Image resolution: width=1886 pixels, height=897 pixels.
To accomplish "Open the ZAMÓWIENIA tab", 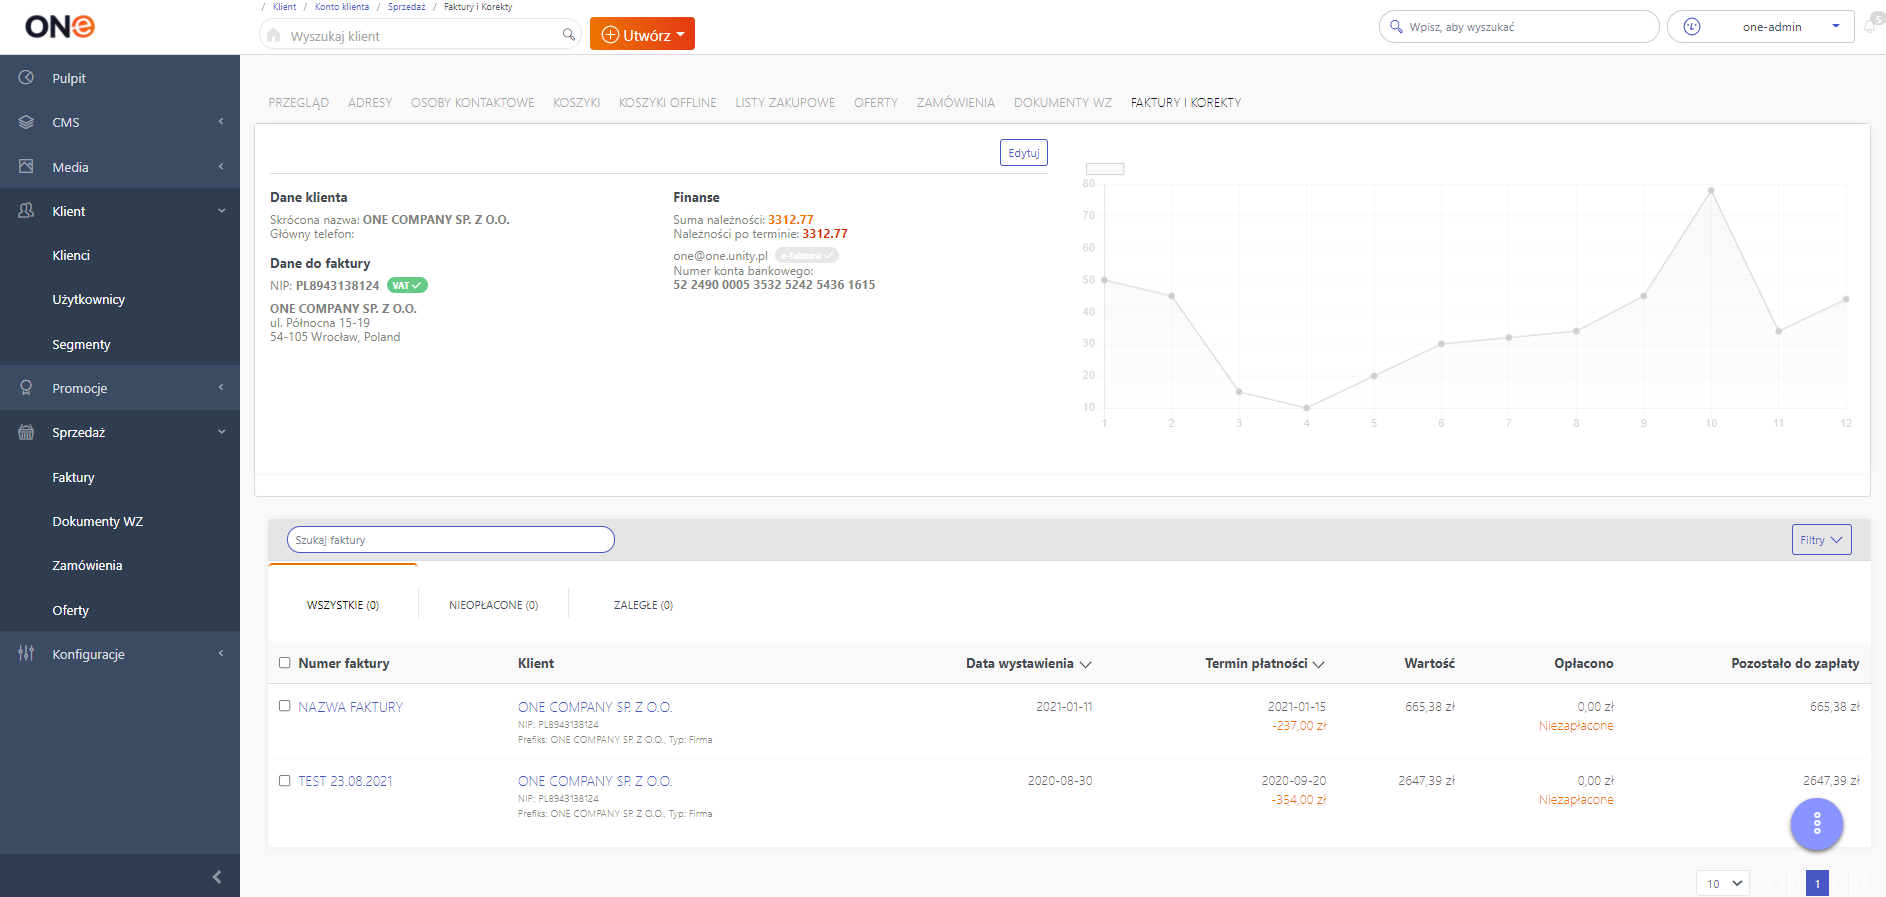I will pyautogui.click(x=956, y=103).
